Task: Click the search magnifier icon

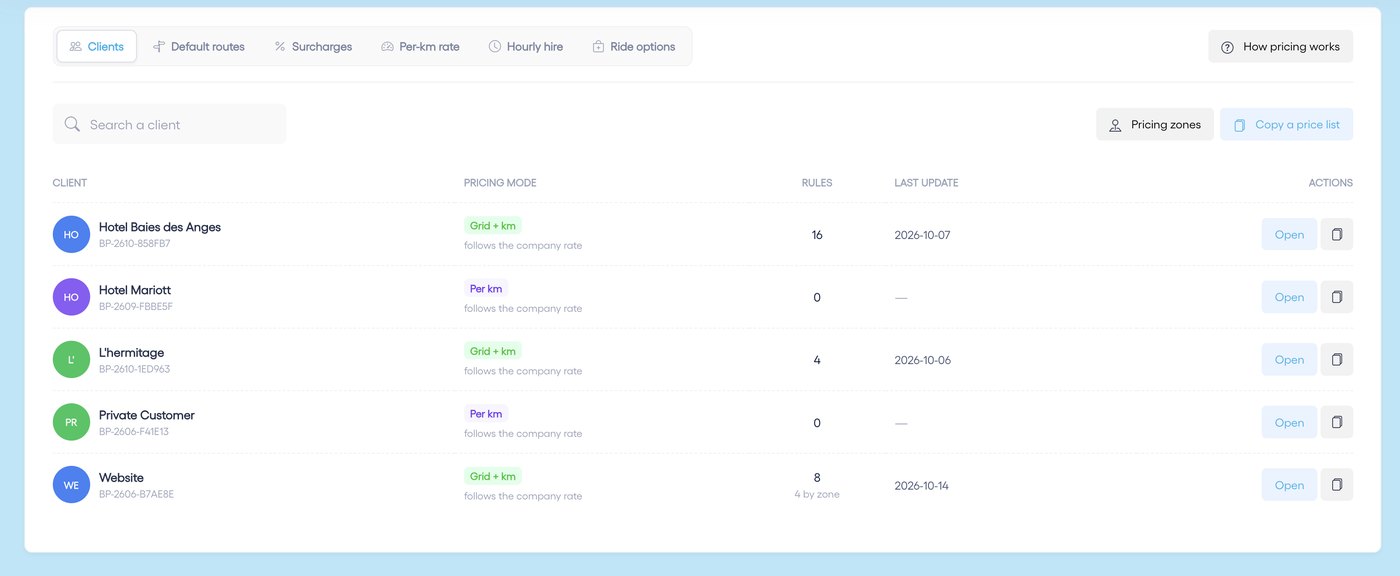Action: point(72,124)
